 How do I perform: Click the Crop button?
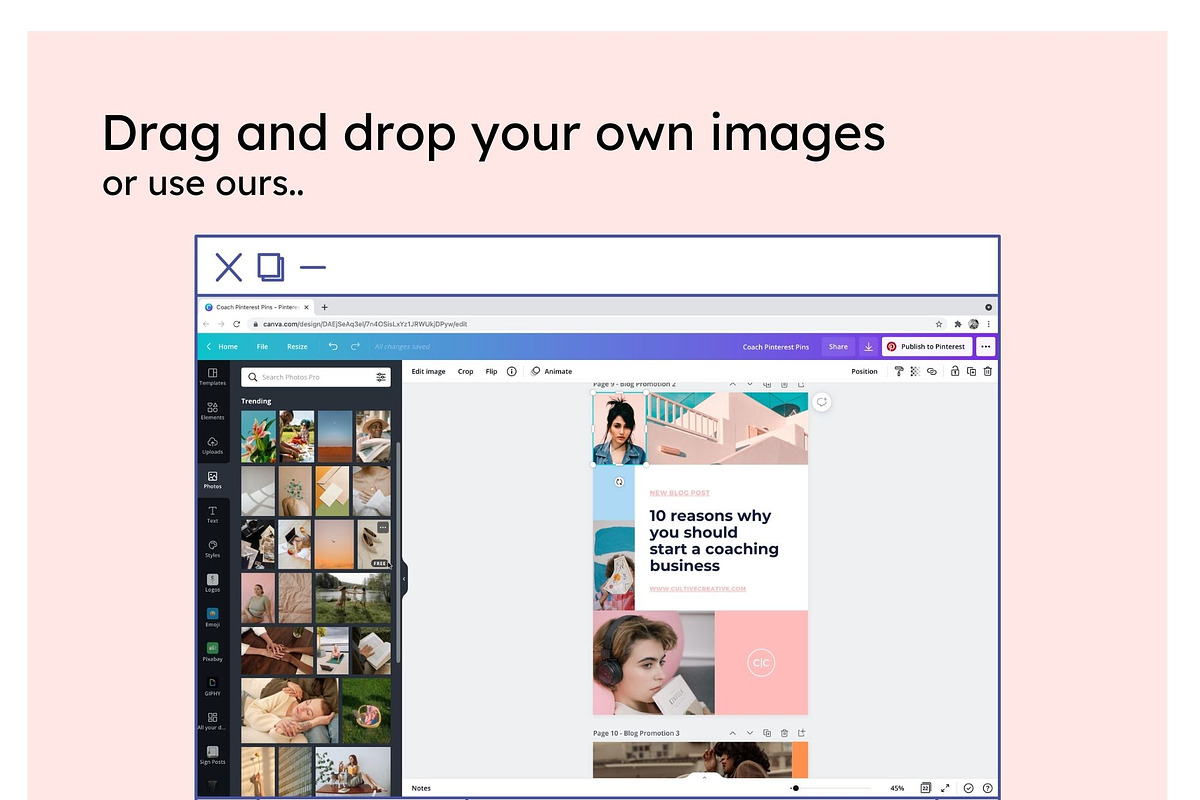click(x=466, y=371)
